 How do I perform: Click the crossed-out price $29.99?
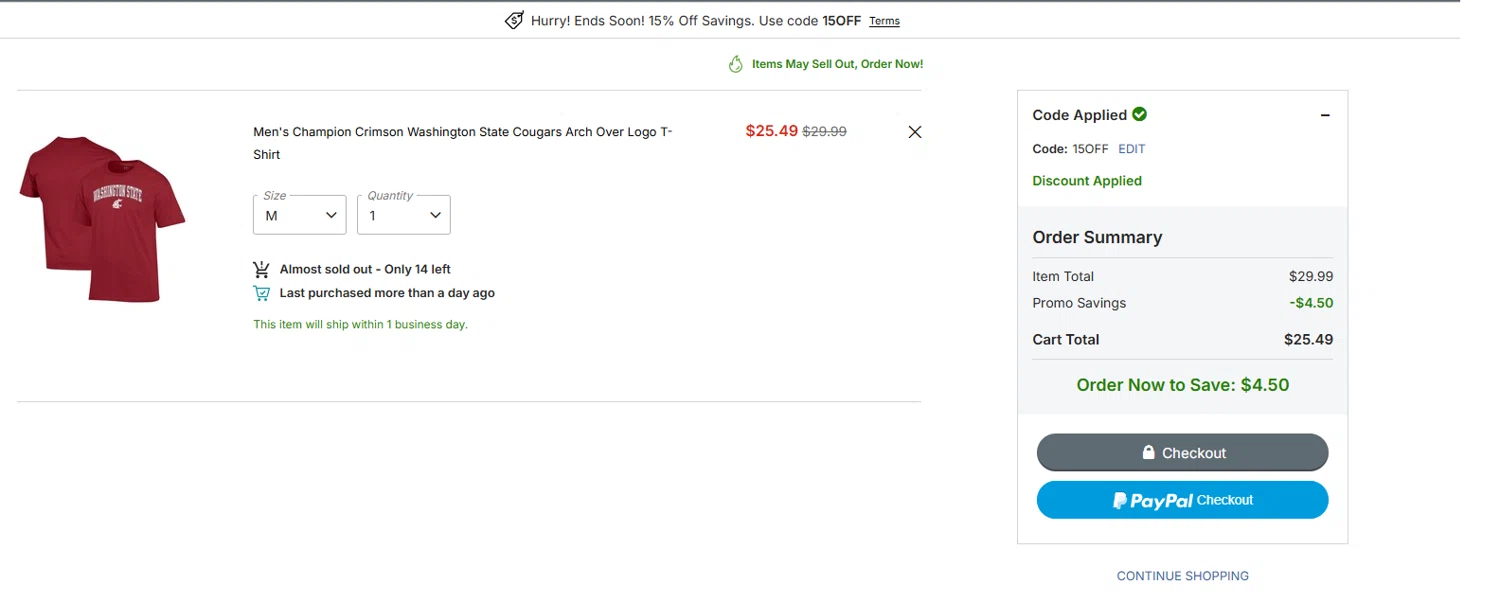tap(825, 131)
